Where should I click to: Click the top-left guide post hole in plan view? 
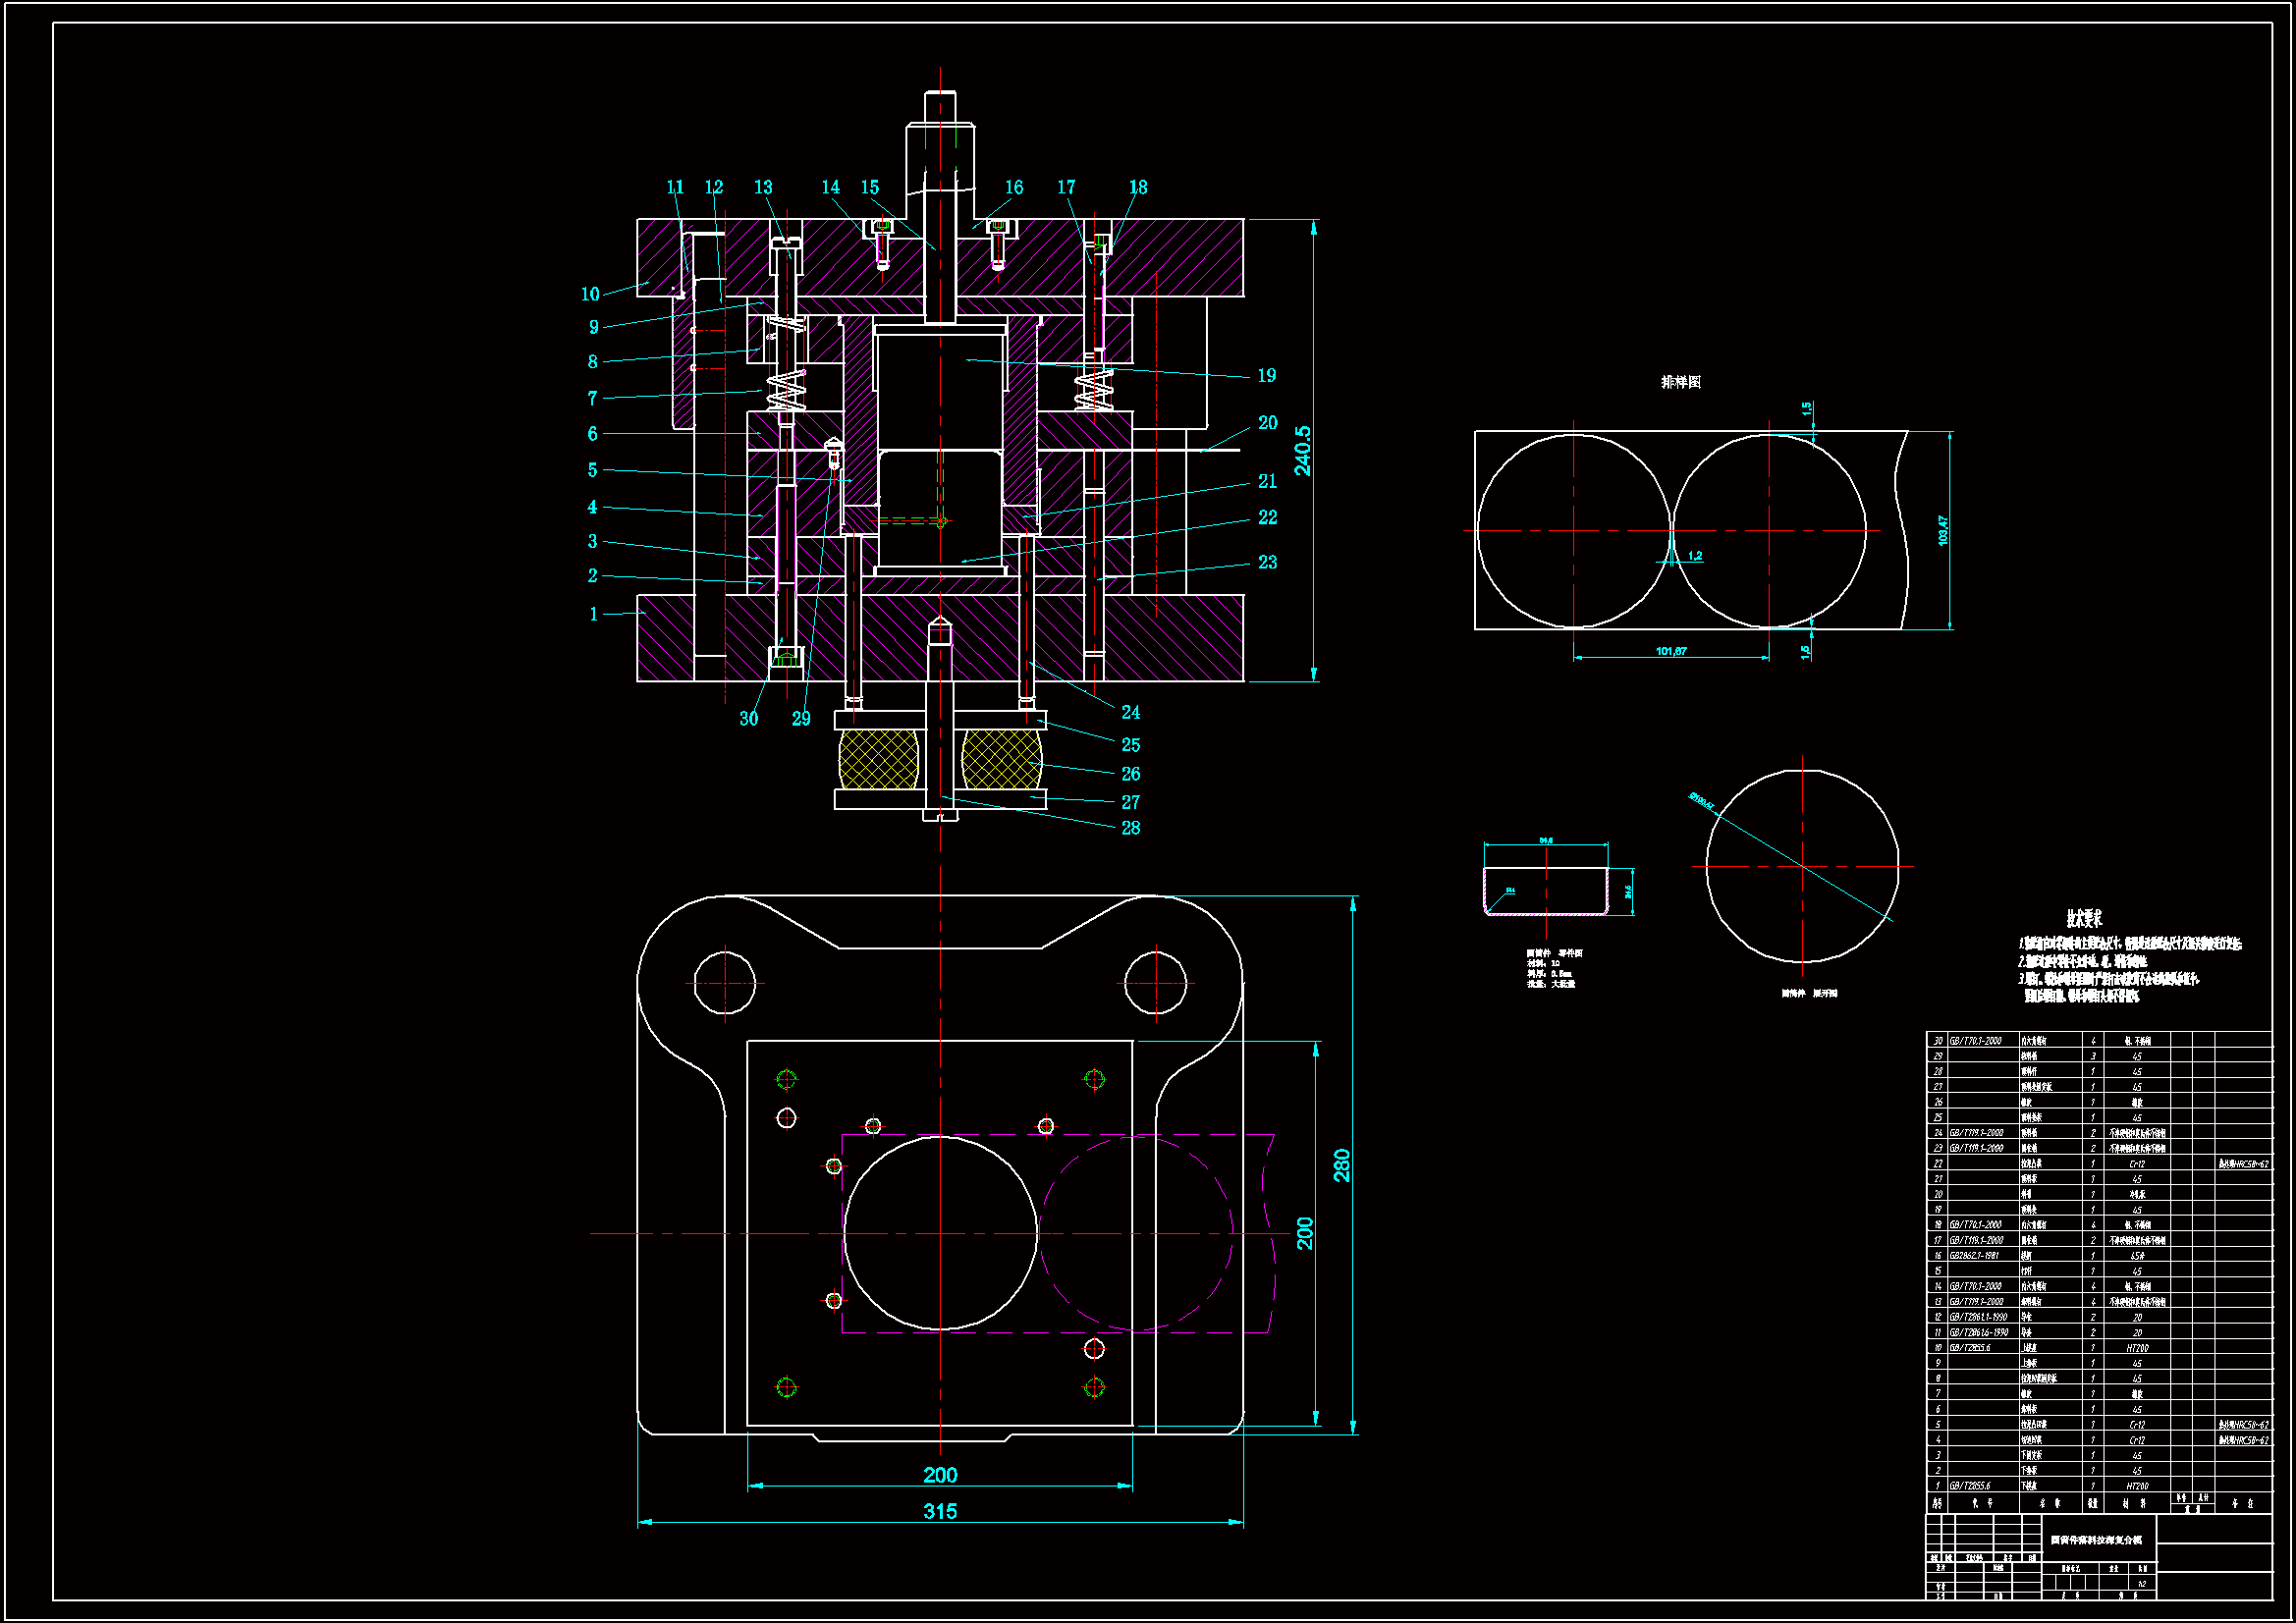pos(724,982)
